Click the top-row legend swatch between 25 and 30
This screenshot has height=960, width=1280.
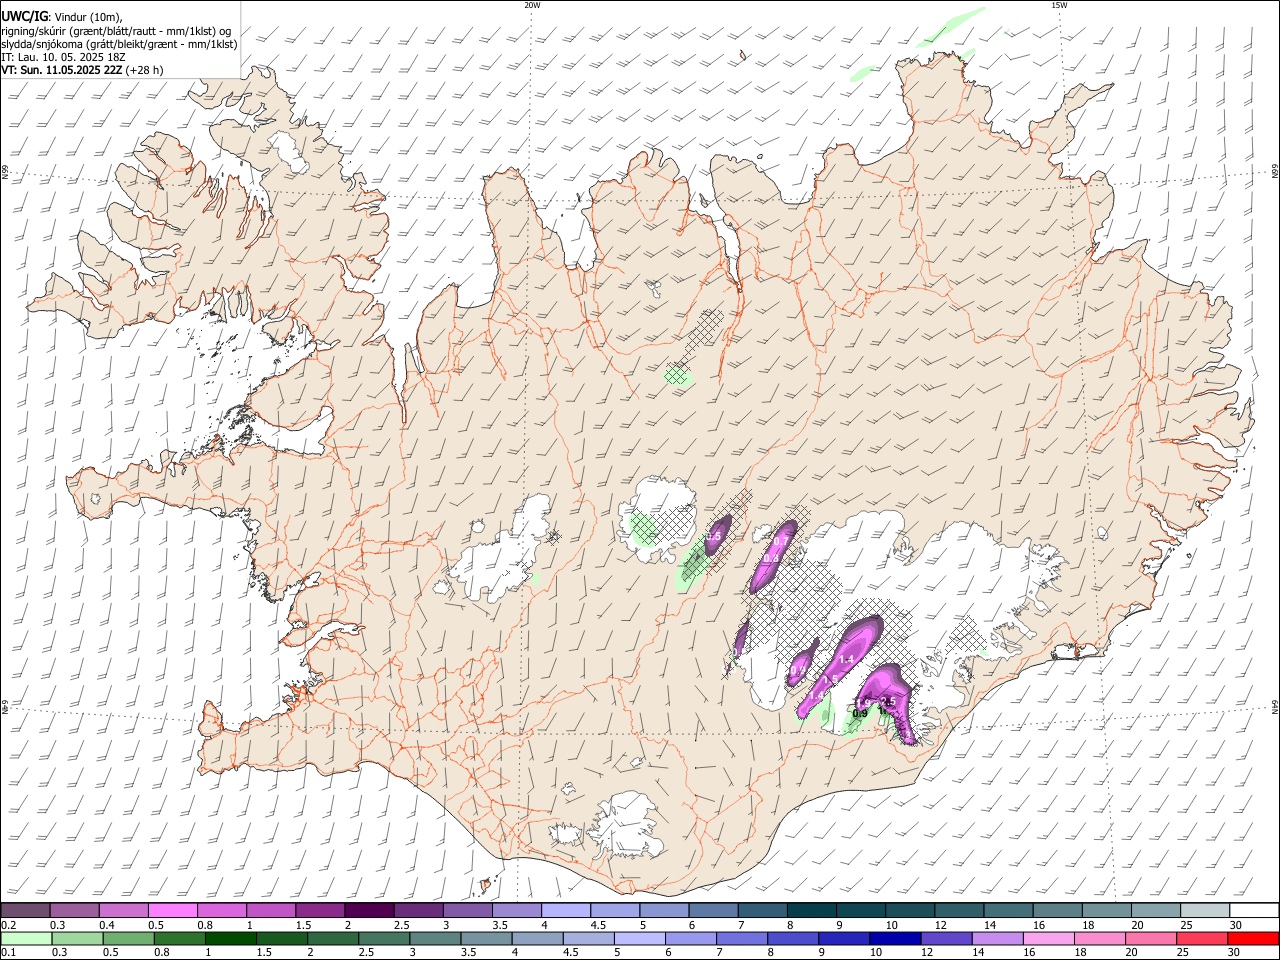(x=1206, y=910)
